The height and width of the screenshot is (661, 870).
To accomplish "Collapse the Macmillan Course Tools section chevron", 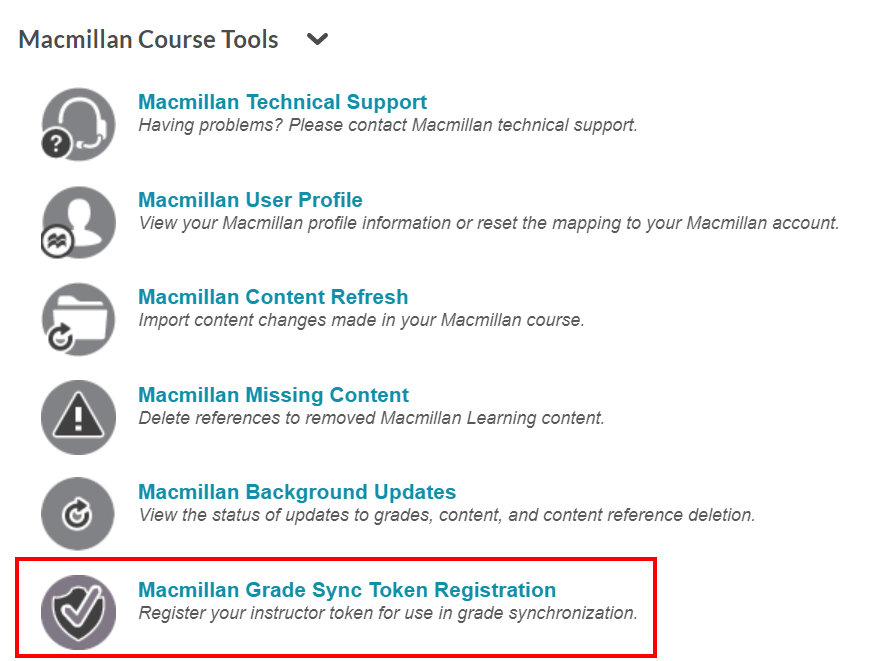I will click(x=317, y=39).
